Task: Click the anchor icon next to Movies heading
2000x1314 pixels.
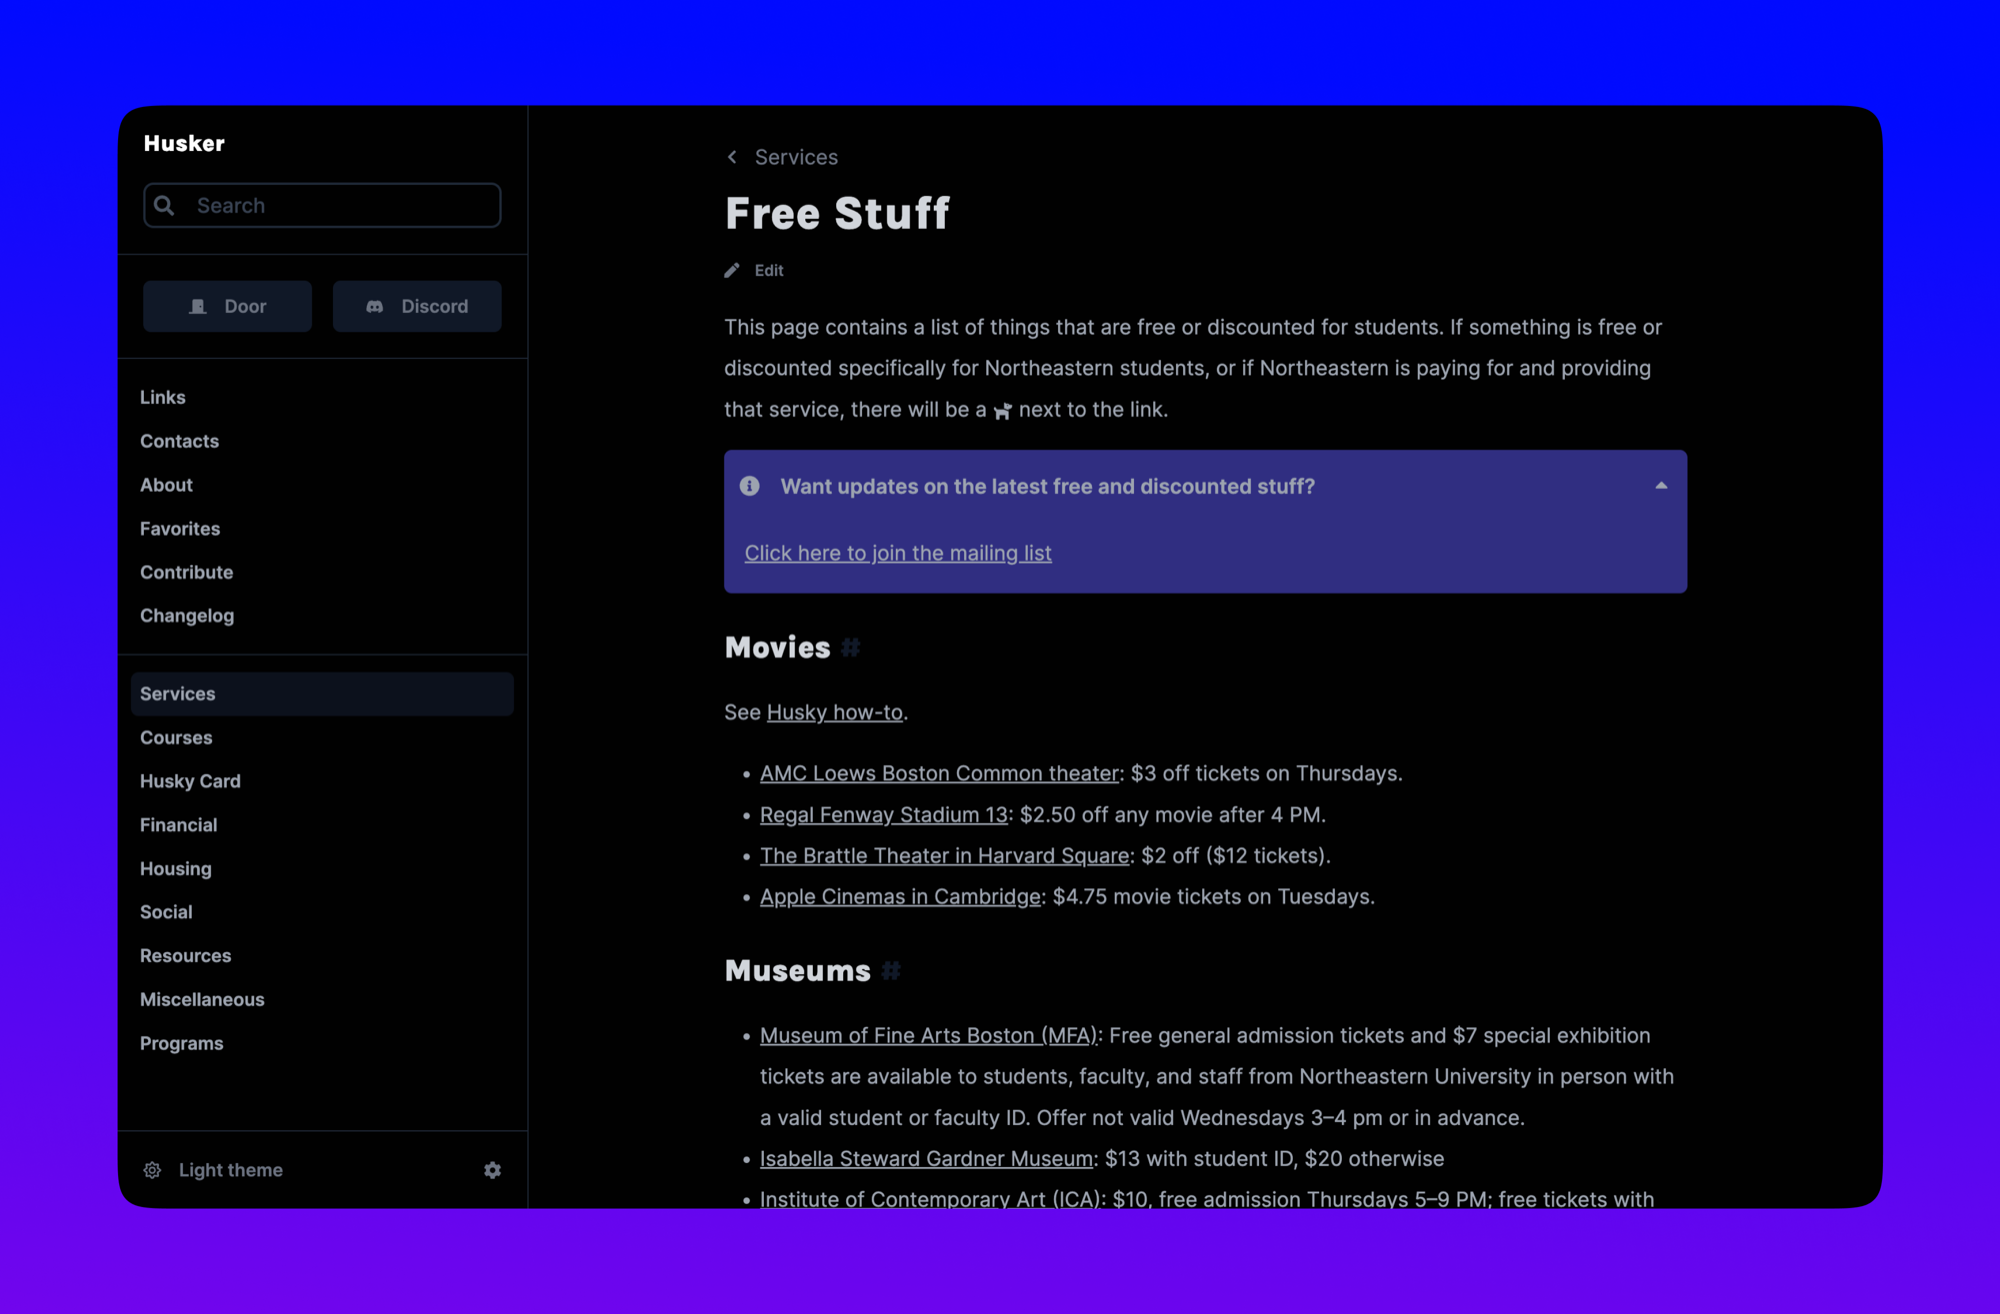Action: click(x=851, y=648)
